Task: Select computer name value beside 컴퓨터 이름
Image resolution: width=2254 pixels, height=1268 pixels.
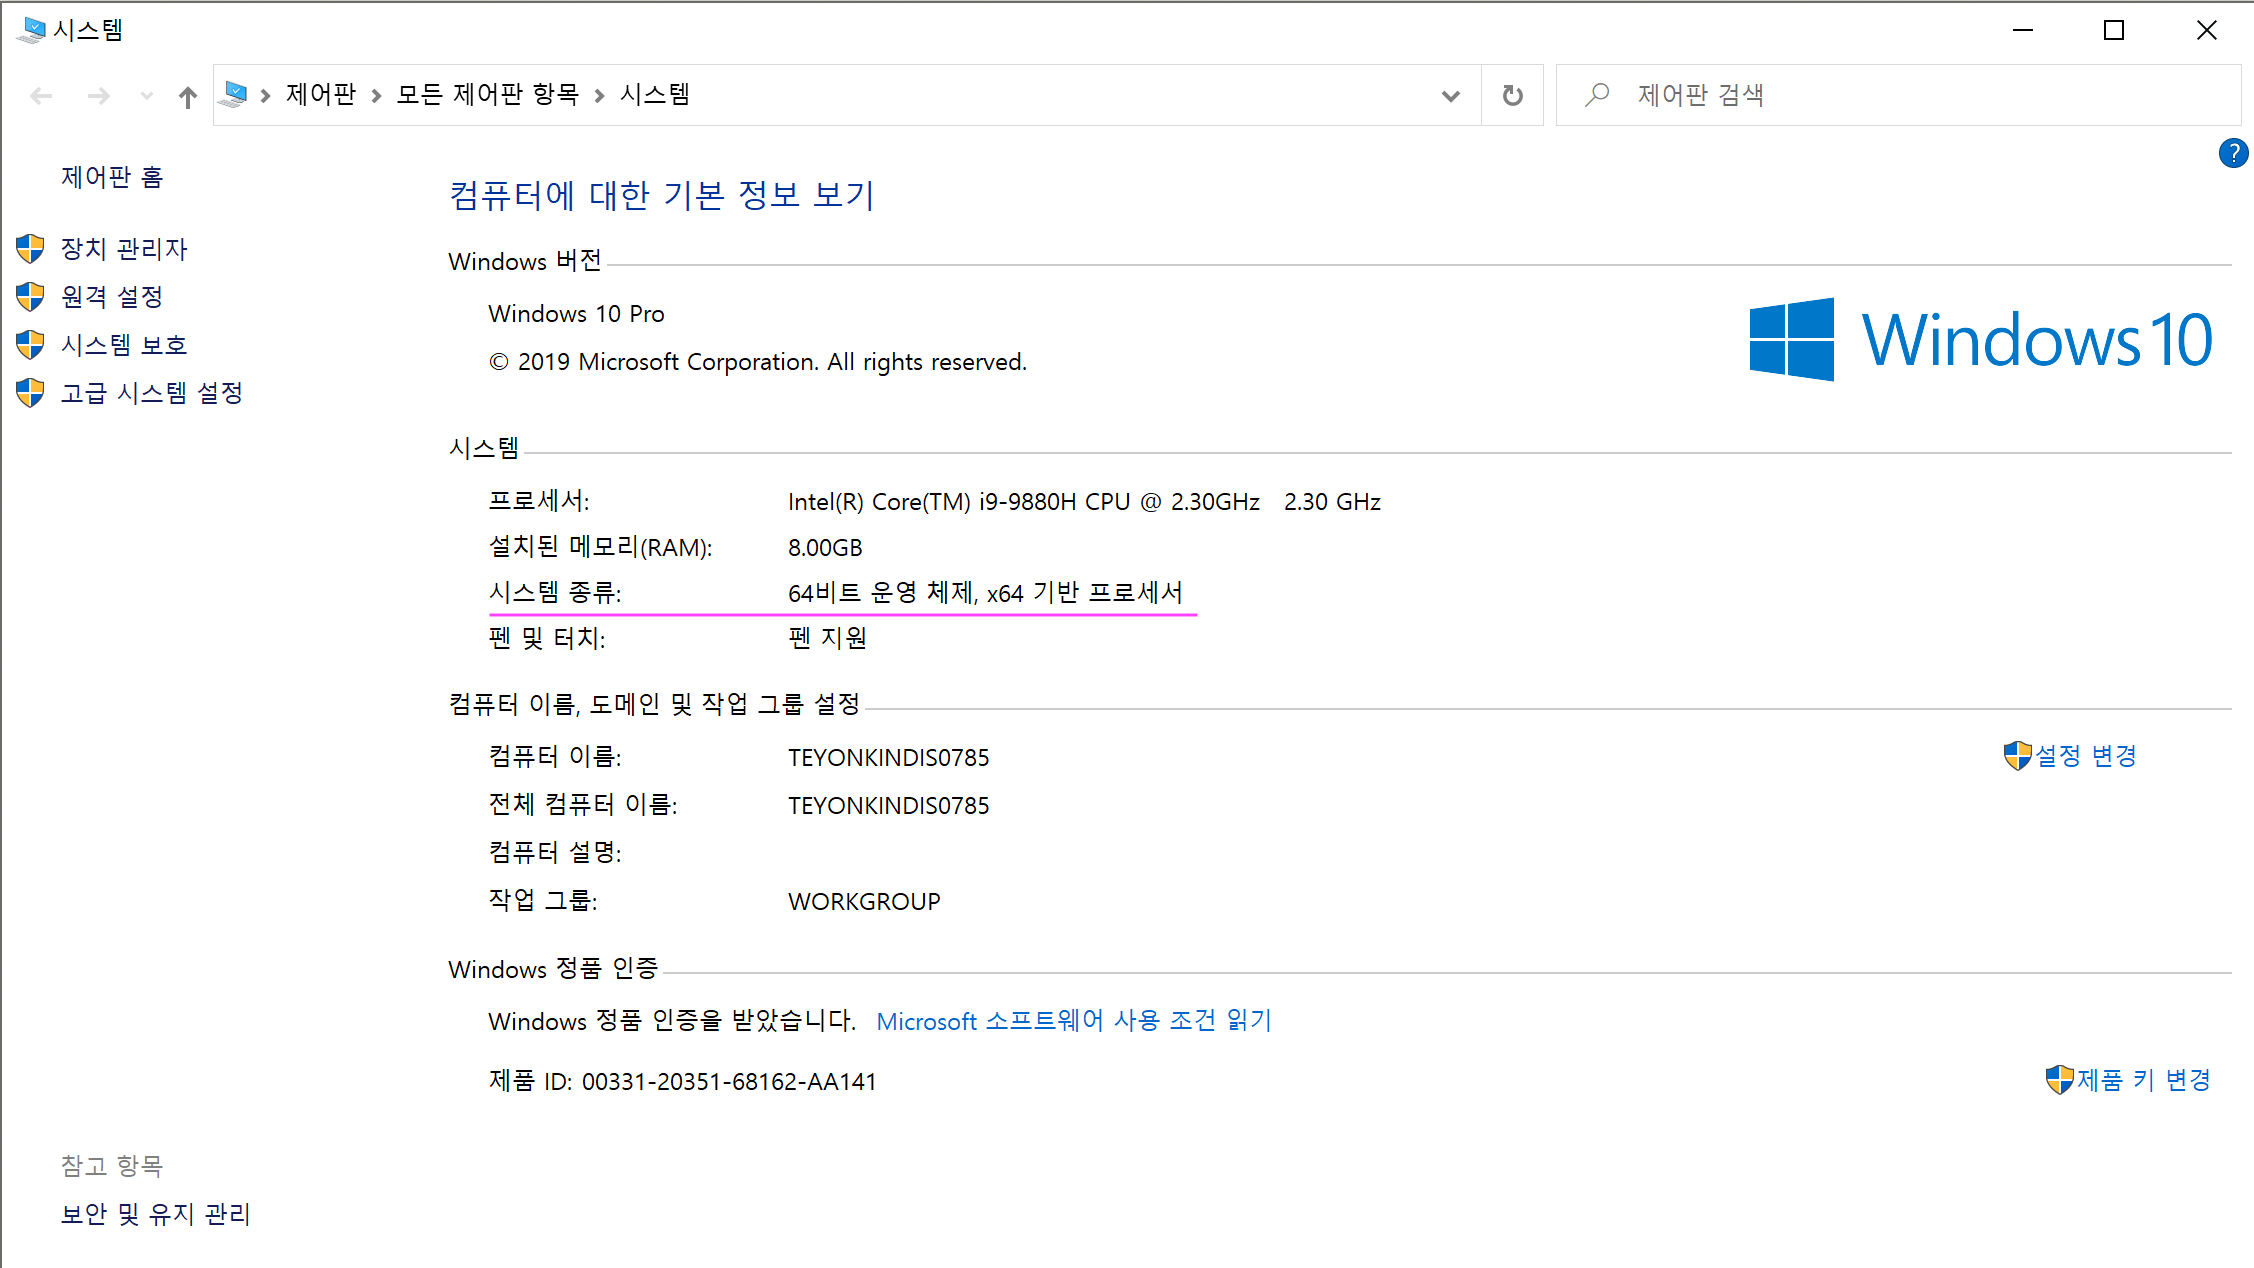Action: [888, 758]
